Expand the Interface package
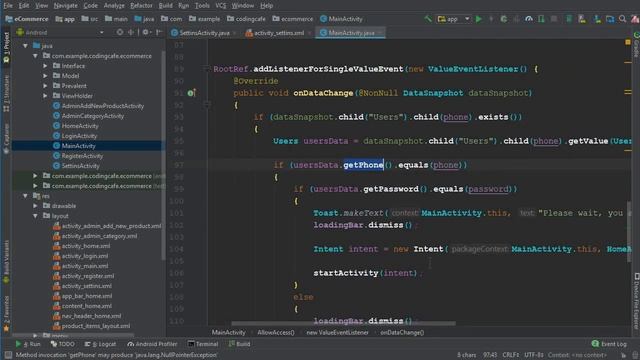640x360 pixels. (x=45, y=66)
